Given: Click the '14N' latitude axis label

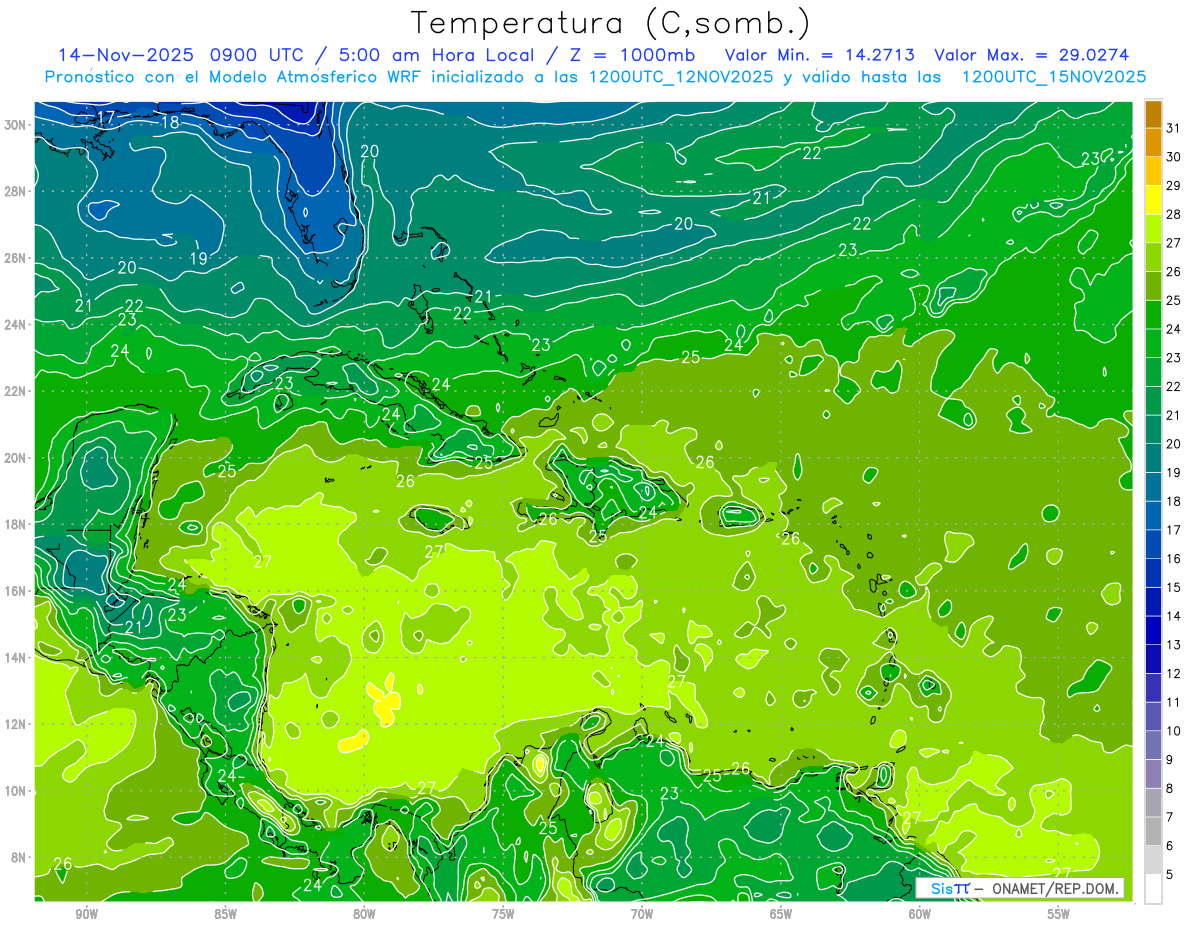Looking at the screenshot, I should click(x=16, y=658).
